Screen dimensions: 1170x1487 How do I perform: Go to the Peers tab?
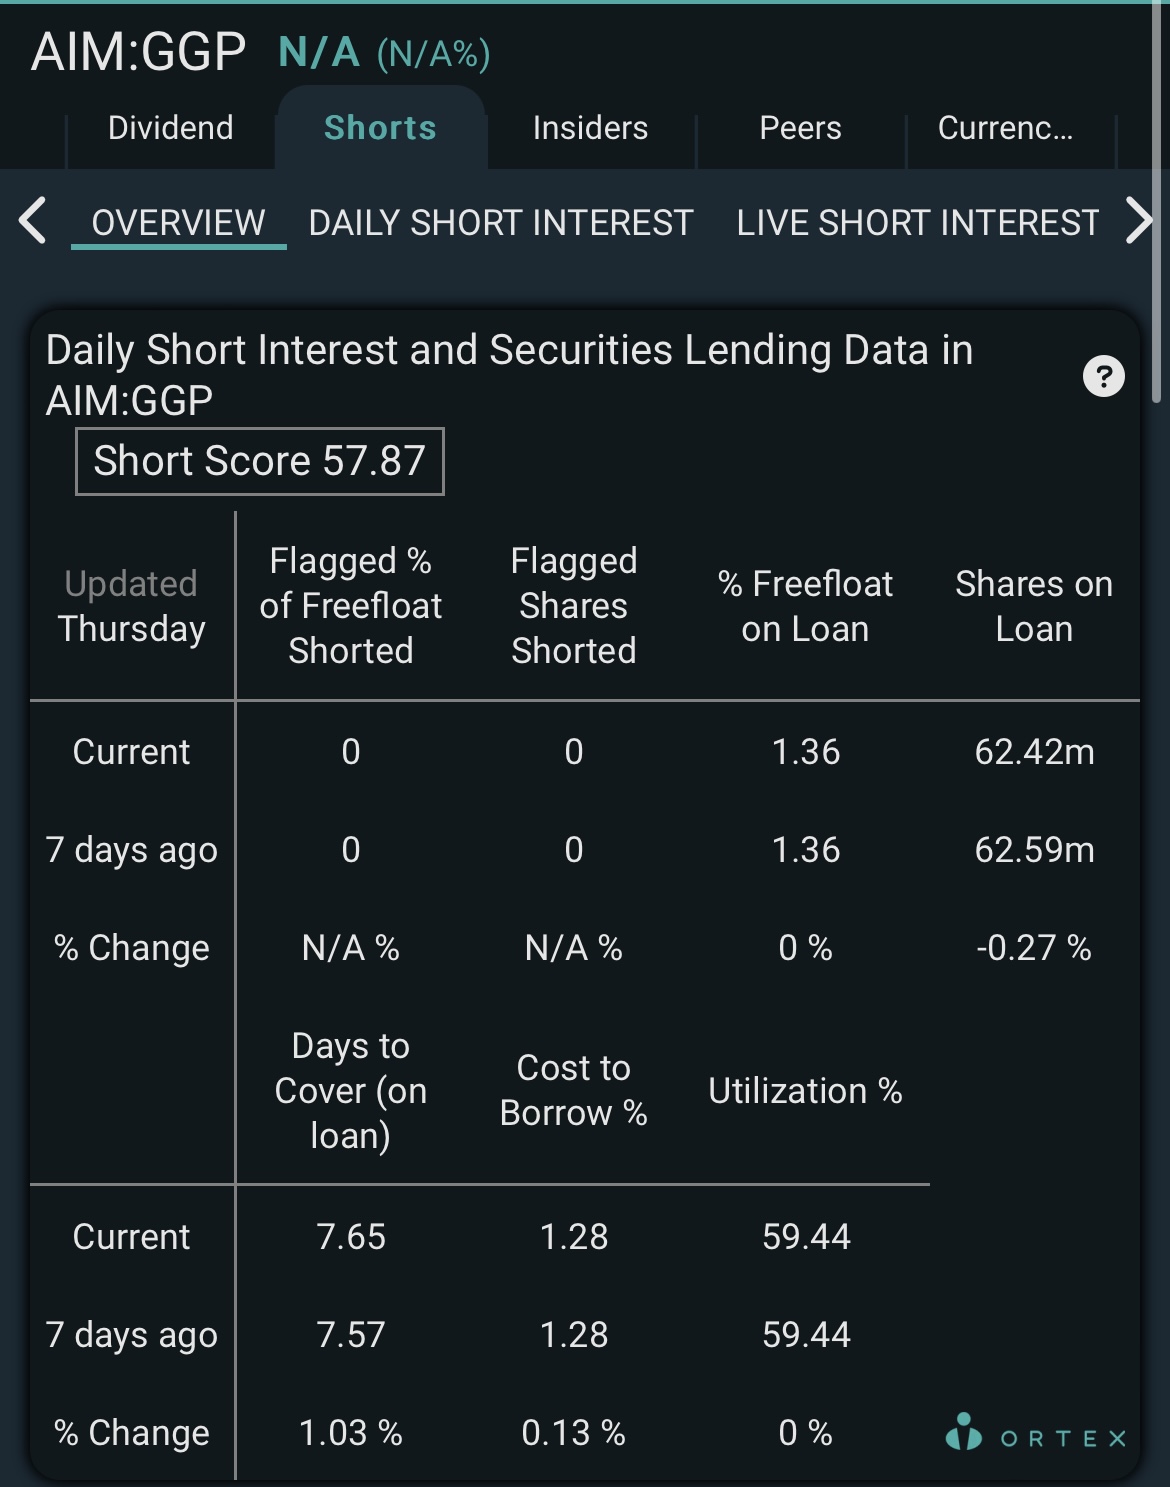[x=800, y=128]
